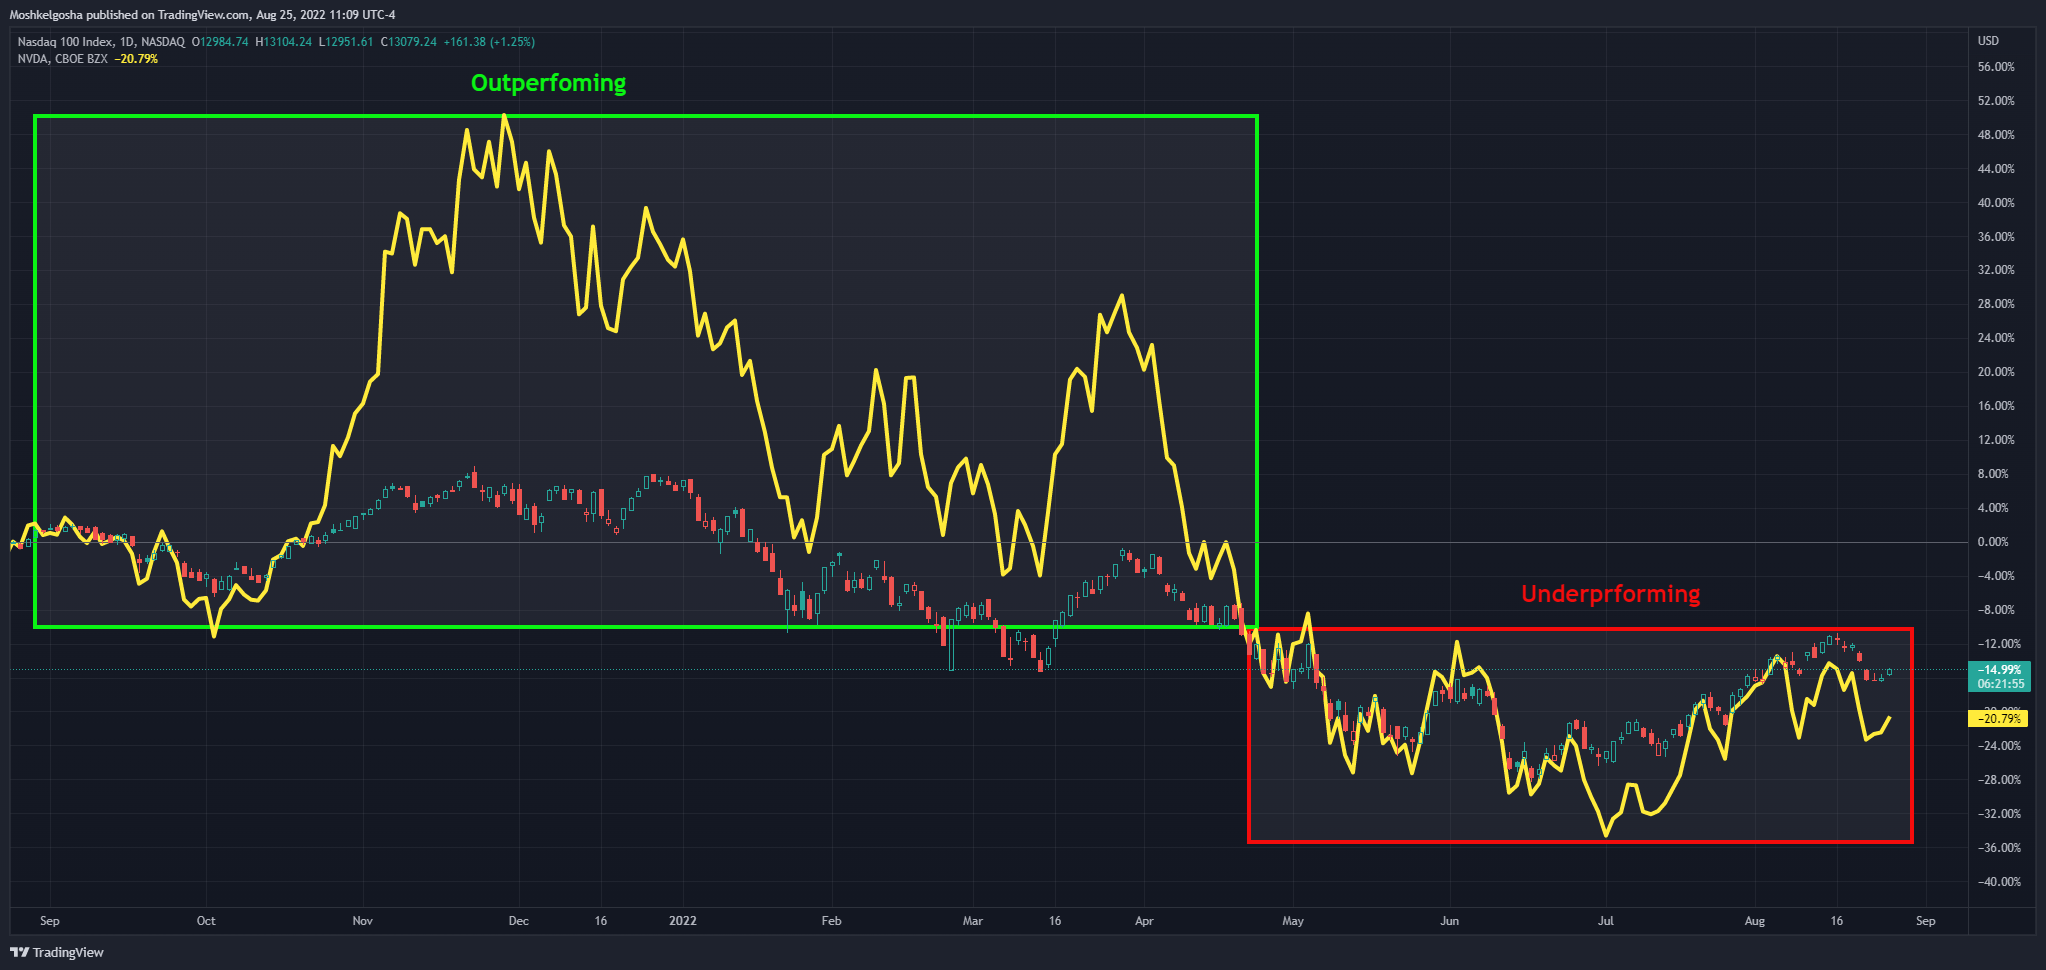Click the low value L12951.61
This screenshot has width=2046, height=970.
pos(346,42)
